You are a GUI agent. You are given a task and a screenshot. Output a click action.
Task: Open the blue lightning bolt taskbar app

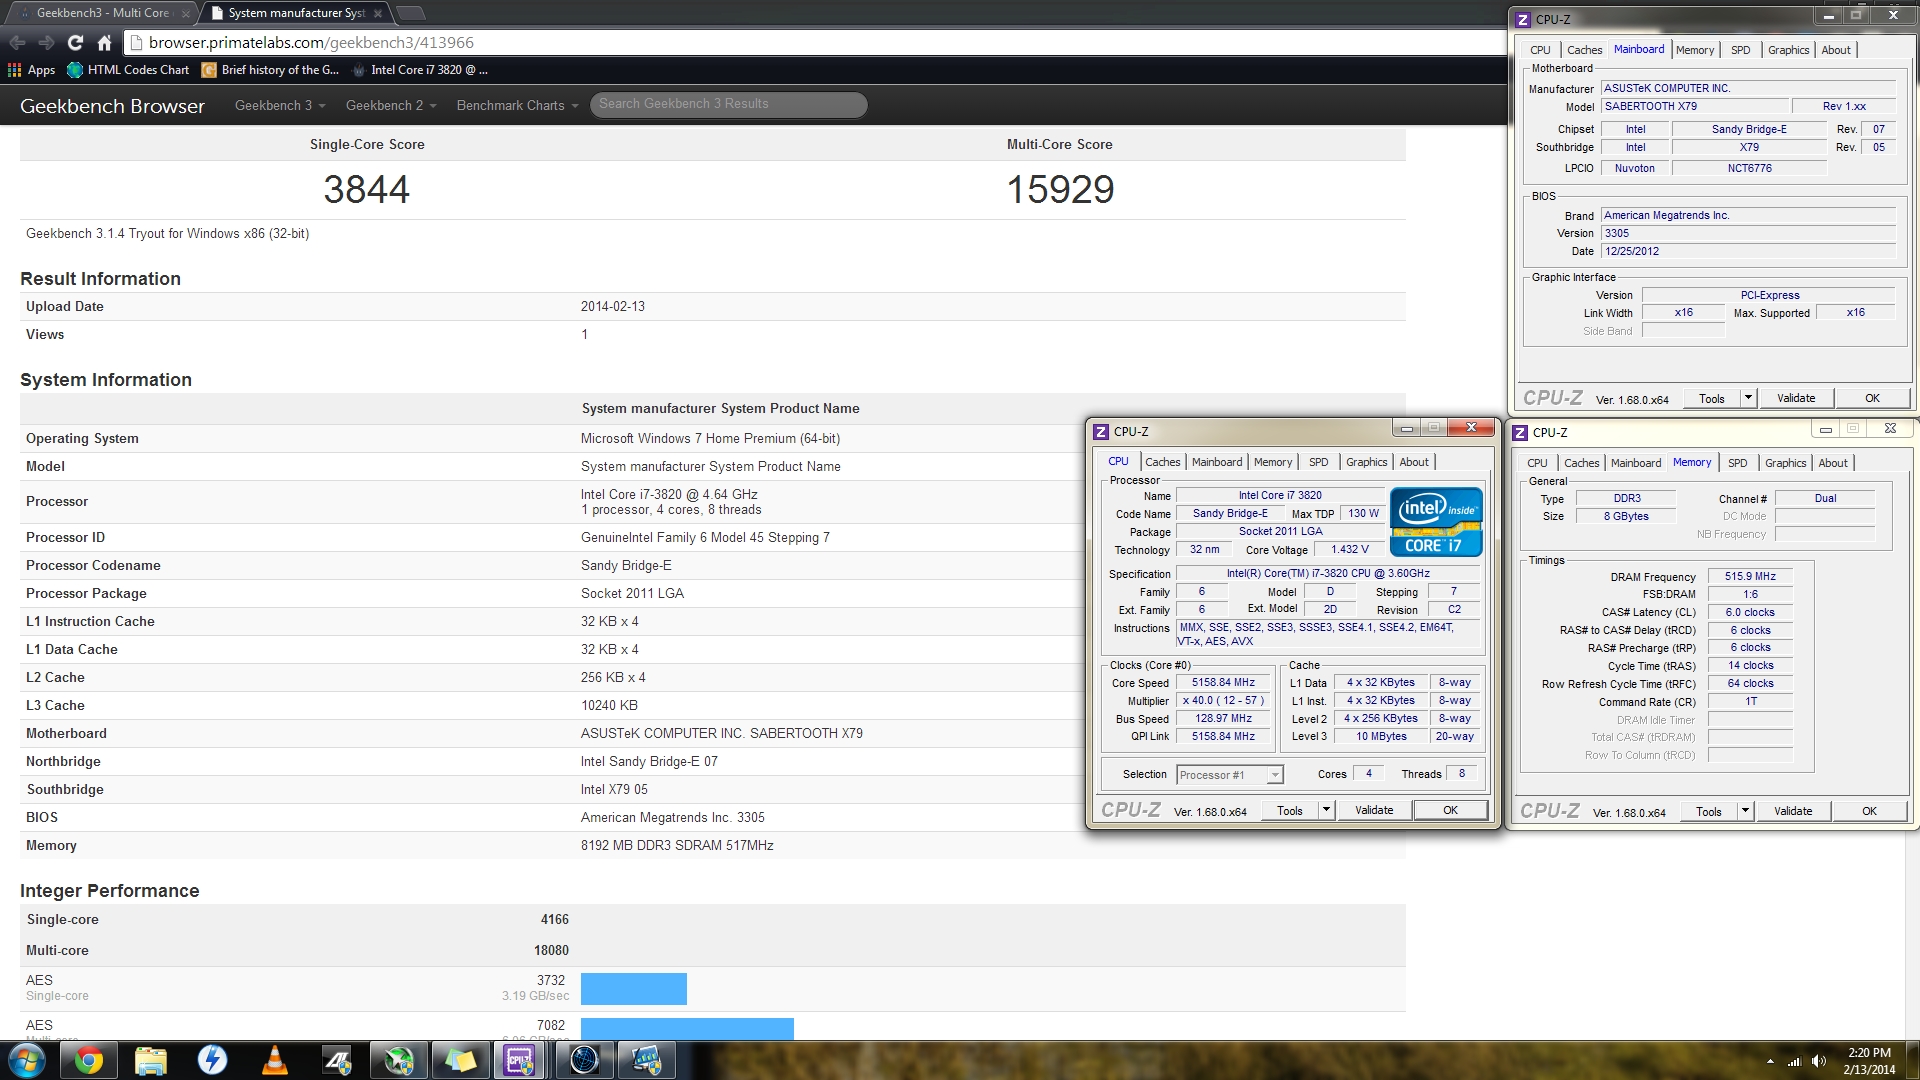click(212, 1060)
